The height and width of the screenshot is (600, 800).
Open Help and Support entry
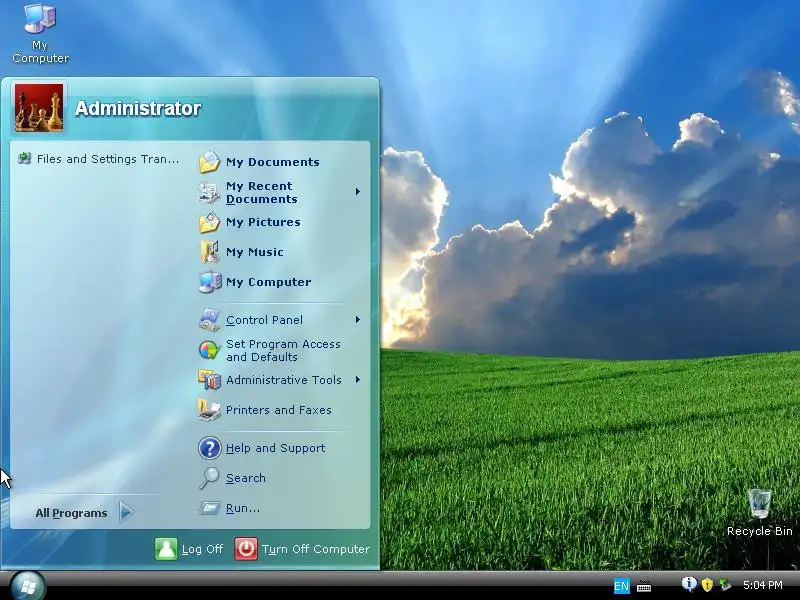click(x=276, y=448)
